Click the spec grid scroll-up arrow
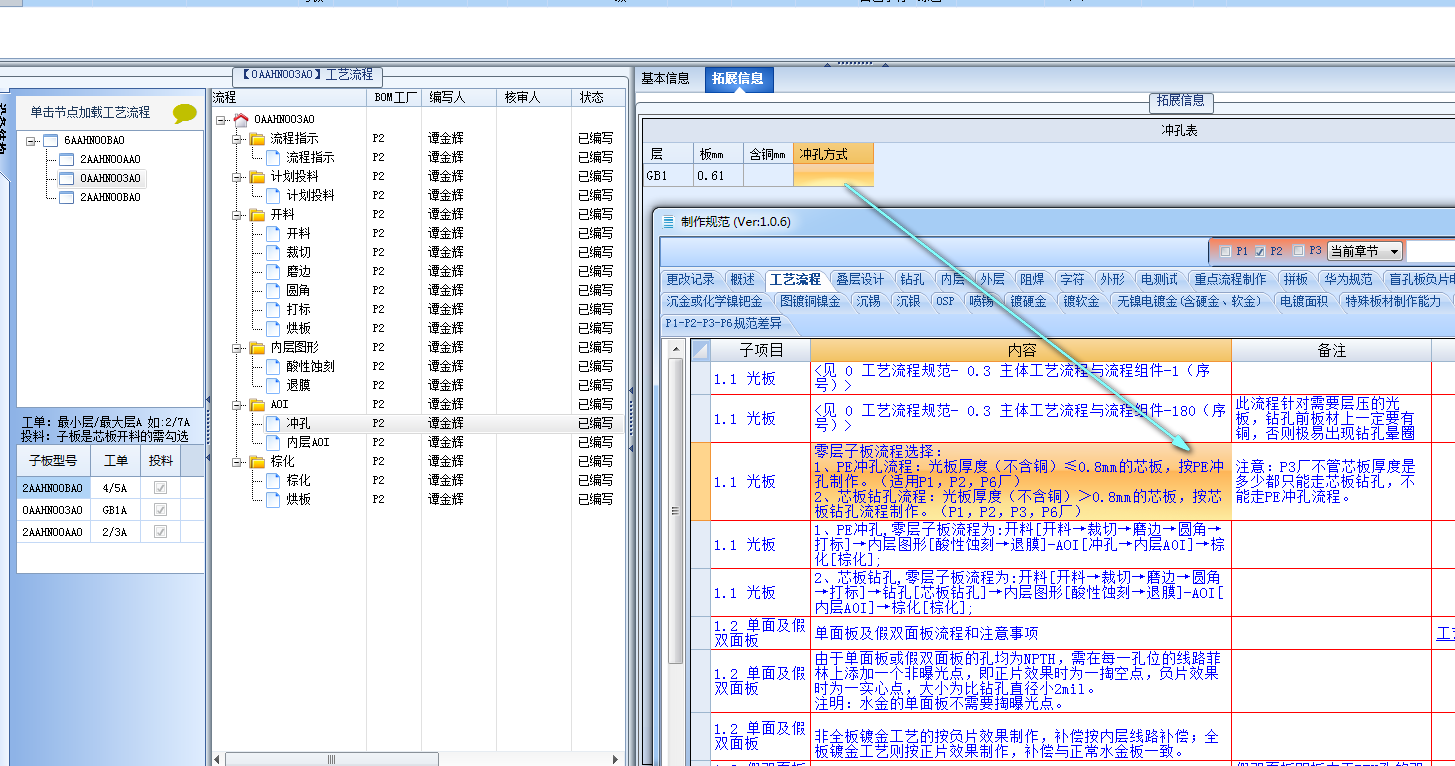 [676, 351]
